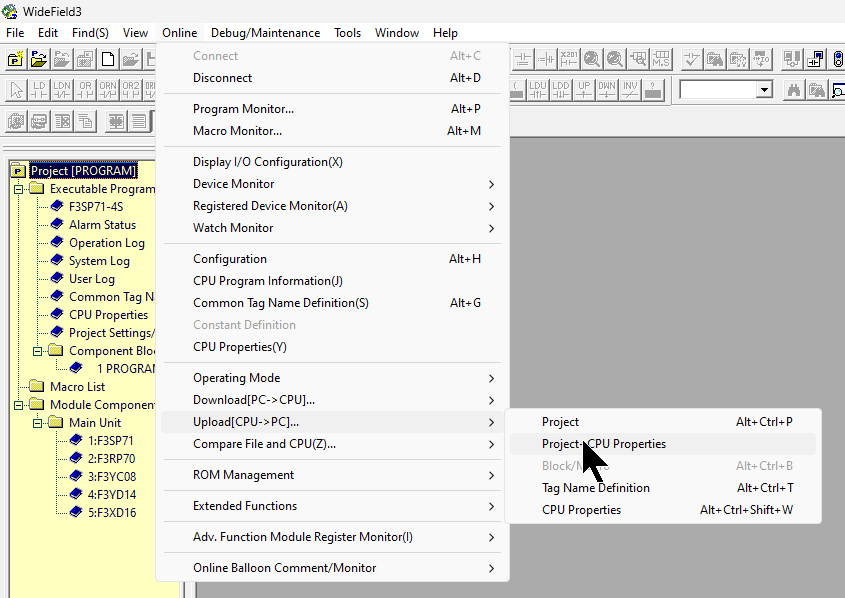Choose CPU Properties(Y) in Online menu

pyautogui.click(x=333, y=347)
